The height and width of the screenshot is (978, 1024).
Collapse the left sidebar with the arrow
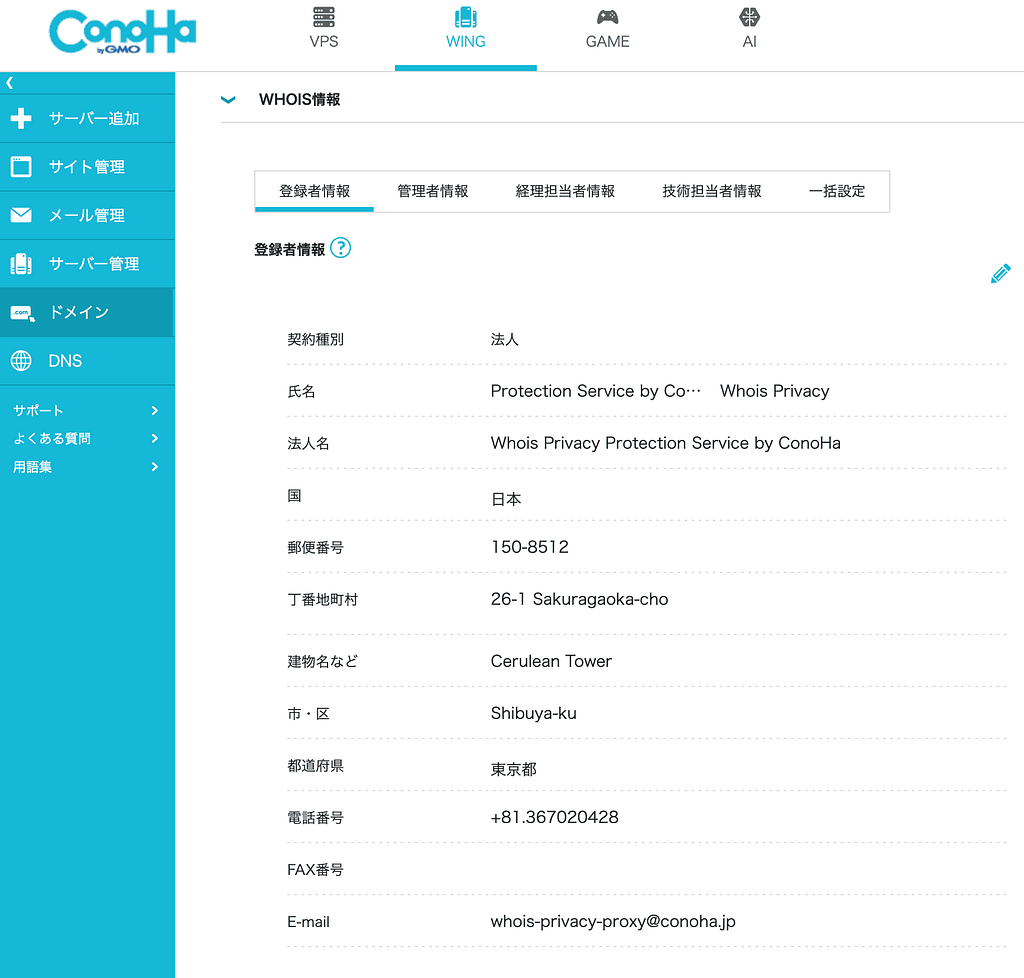(10, 82)
